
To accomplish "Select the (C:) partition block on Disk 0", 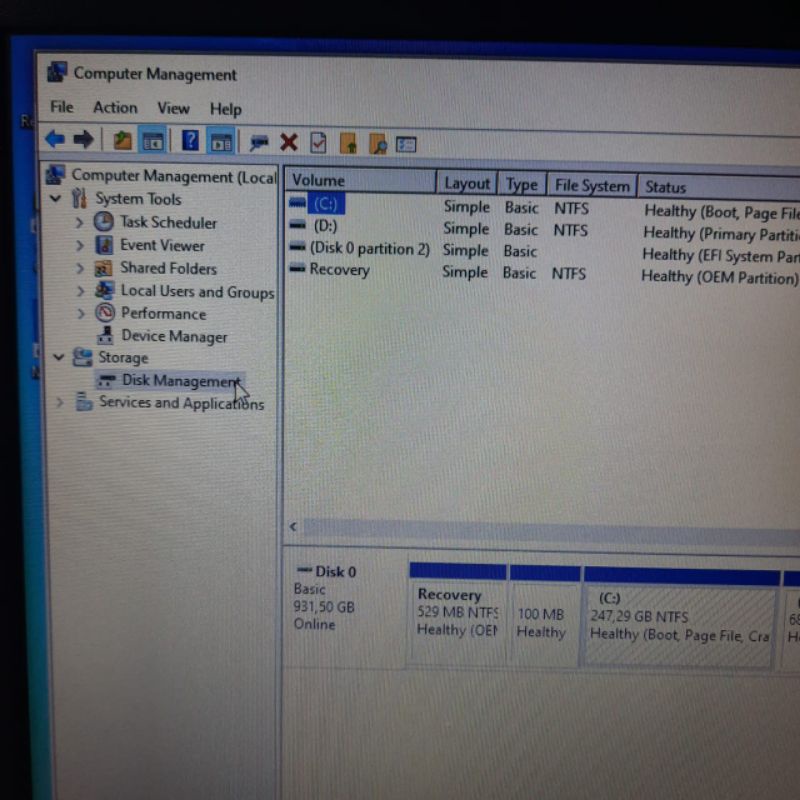I will (680, 620).
